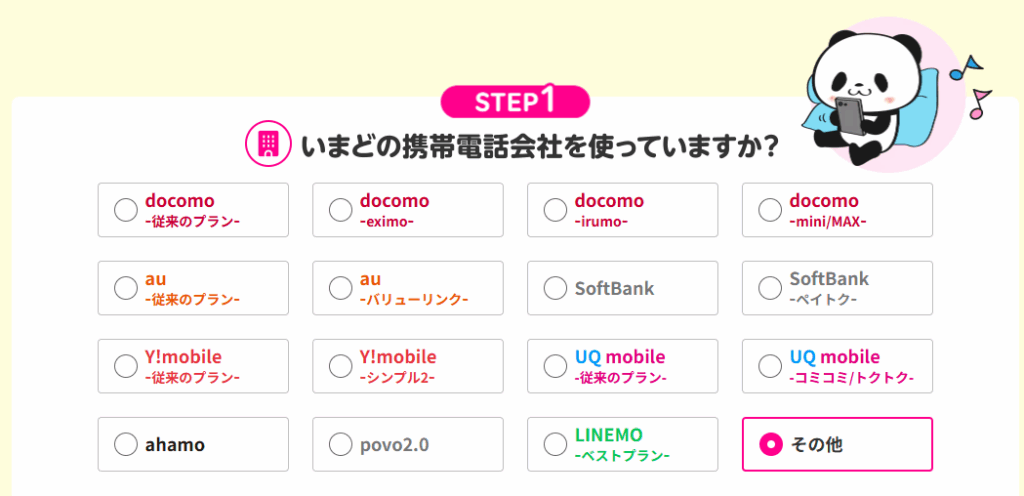
Task: Select the ahamo carrier option
Action: 193,444
